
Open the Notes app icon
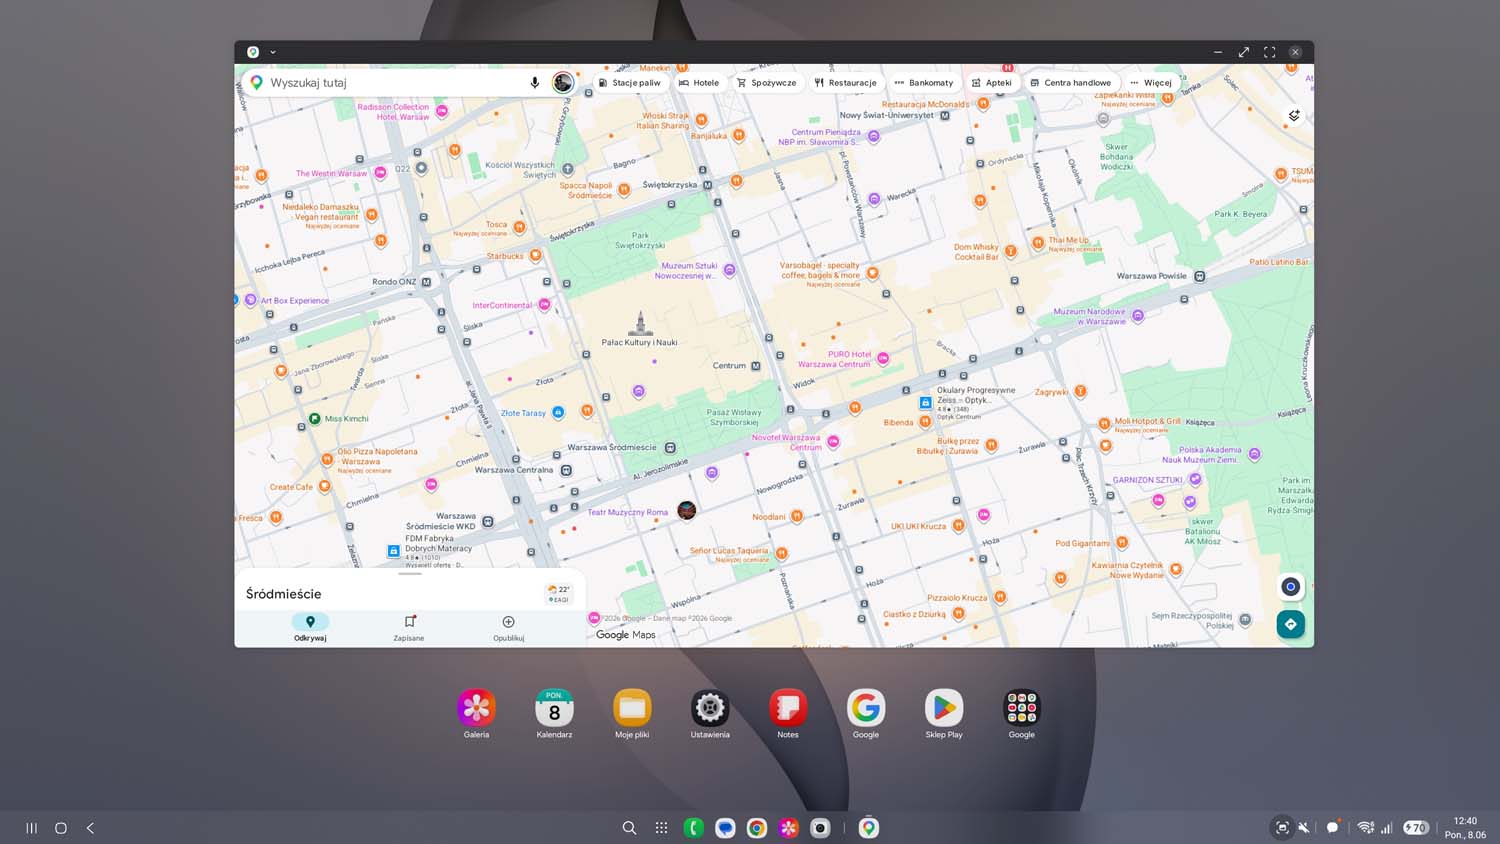point(788,708)
